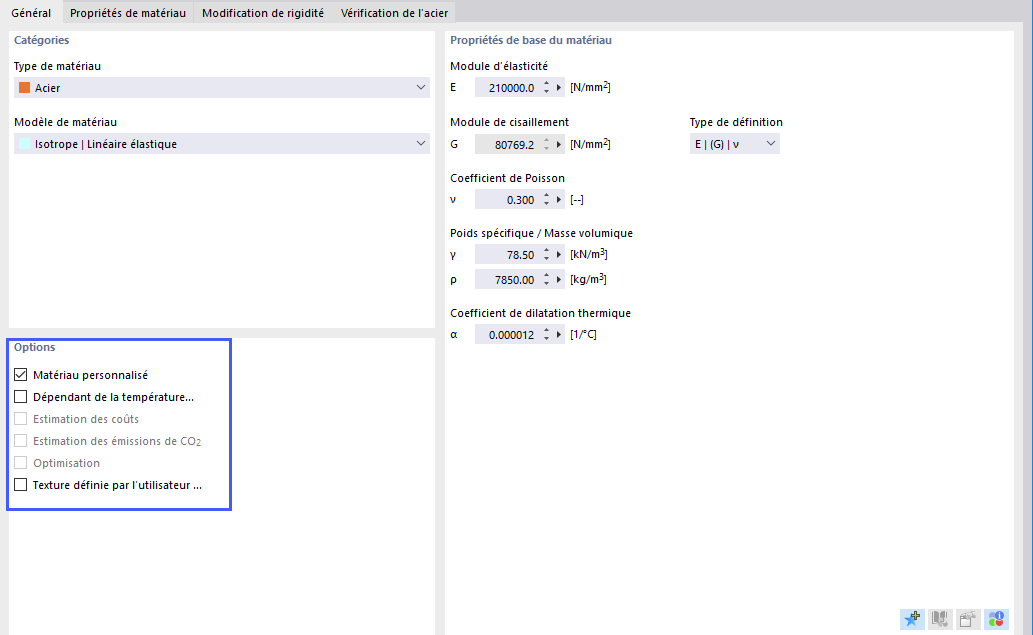This screenshot has height=635, width=1033.
Task: Switch to the Vérification de l'acier tab
Action: click(392, 13)
